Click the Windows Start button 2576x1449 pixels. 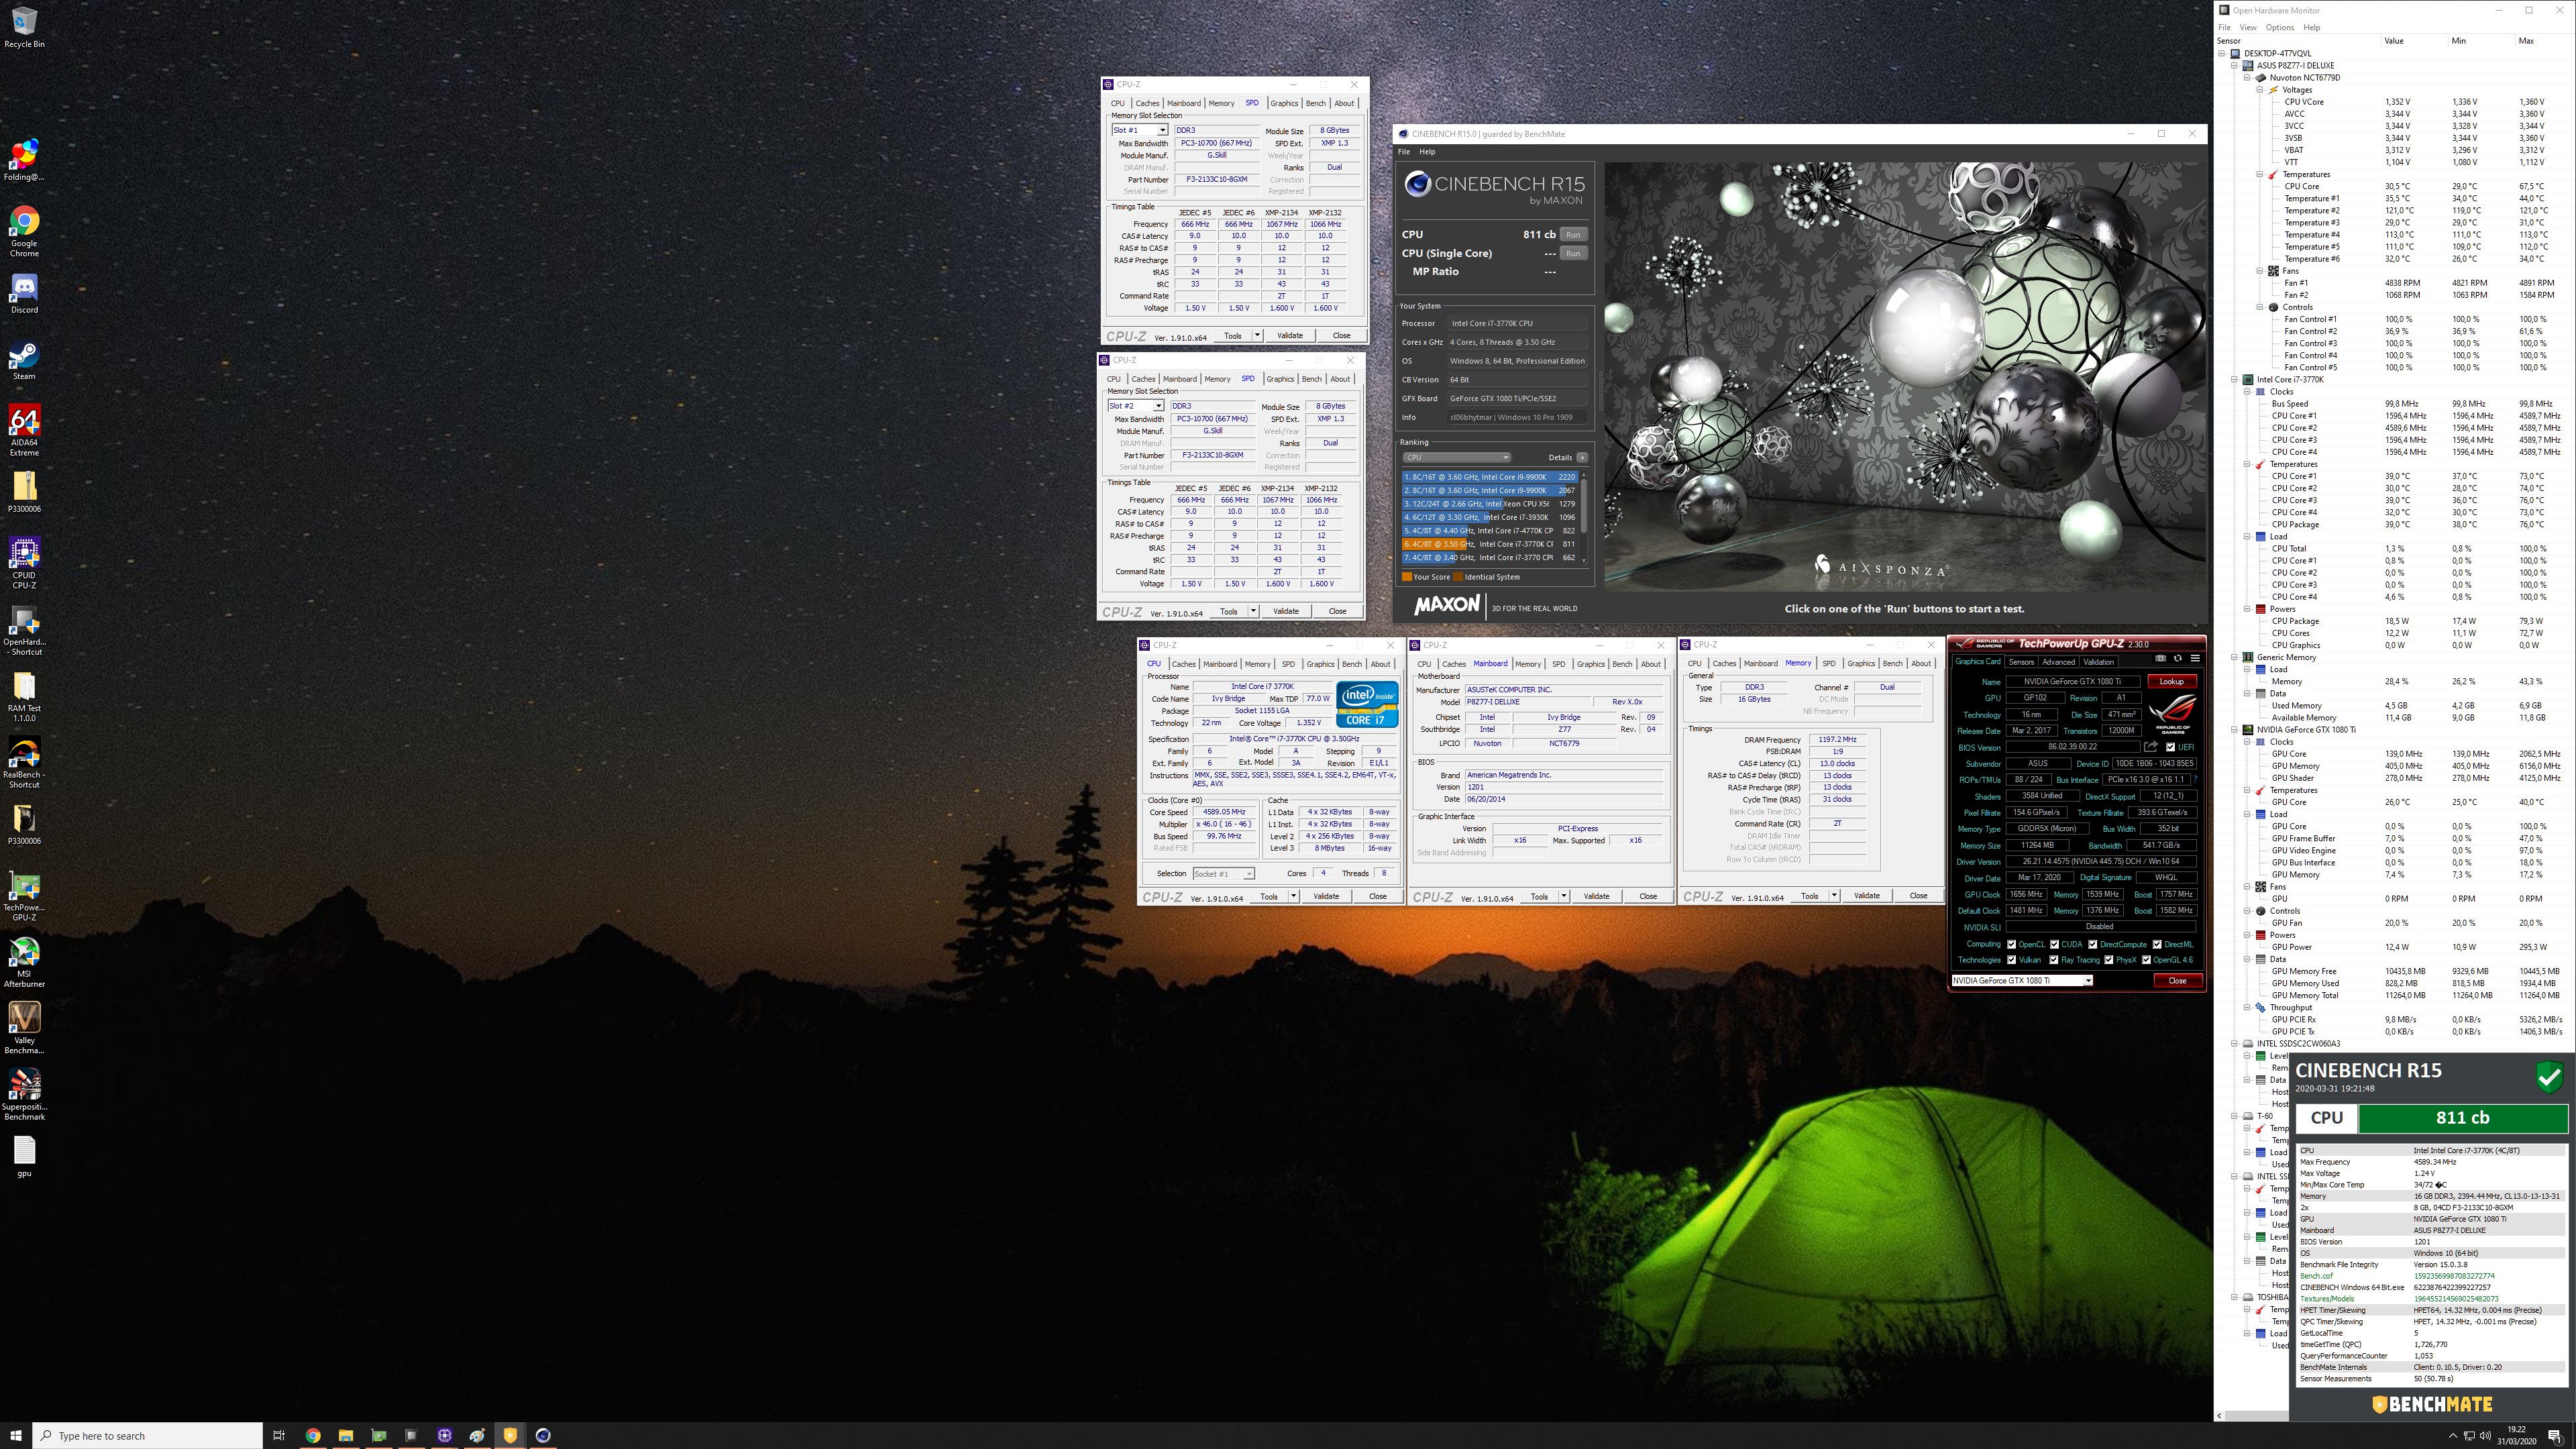(16, 1435)
